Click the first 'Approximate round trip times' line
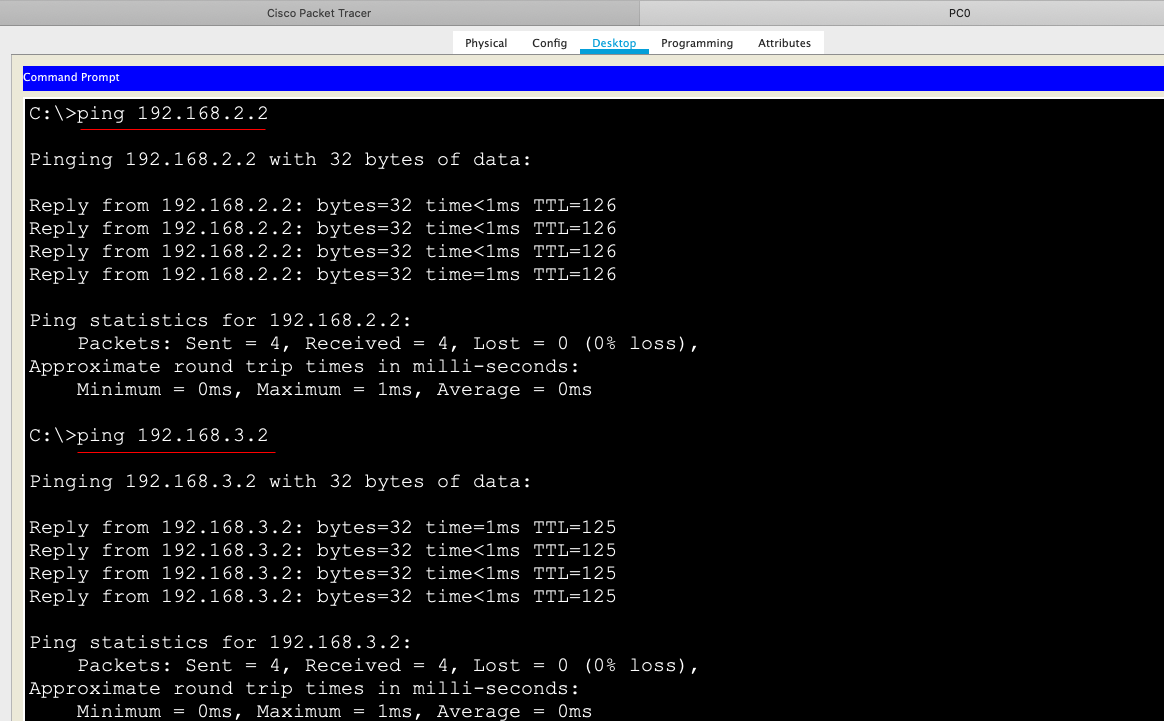The width and height of the screenshot is (1164, 721). tap(304, 367)
